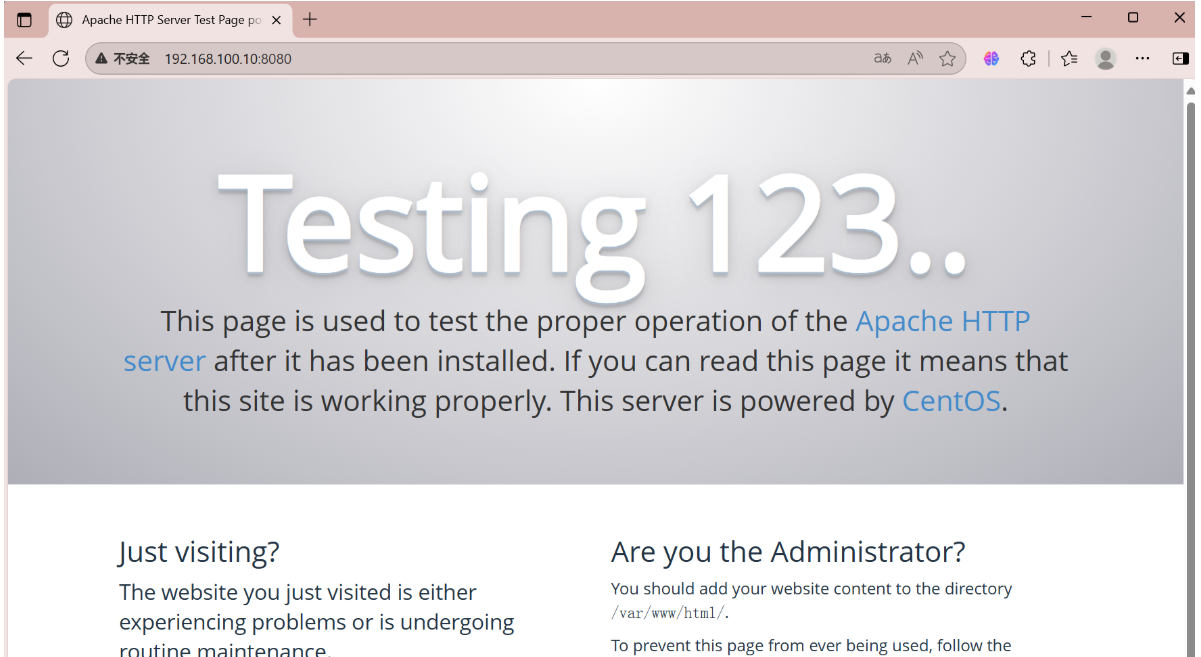Toggle the browser sidebar icon

[1180, 59]
